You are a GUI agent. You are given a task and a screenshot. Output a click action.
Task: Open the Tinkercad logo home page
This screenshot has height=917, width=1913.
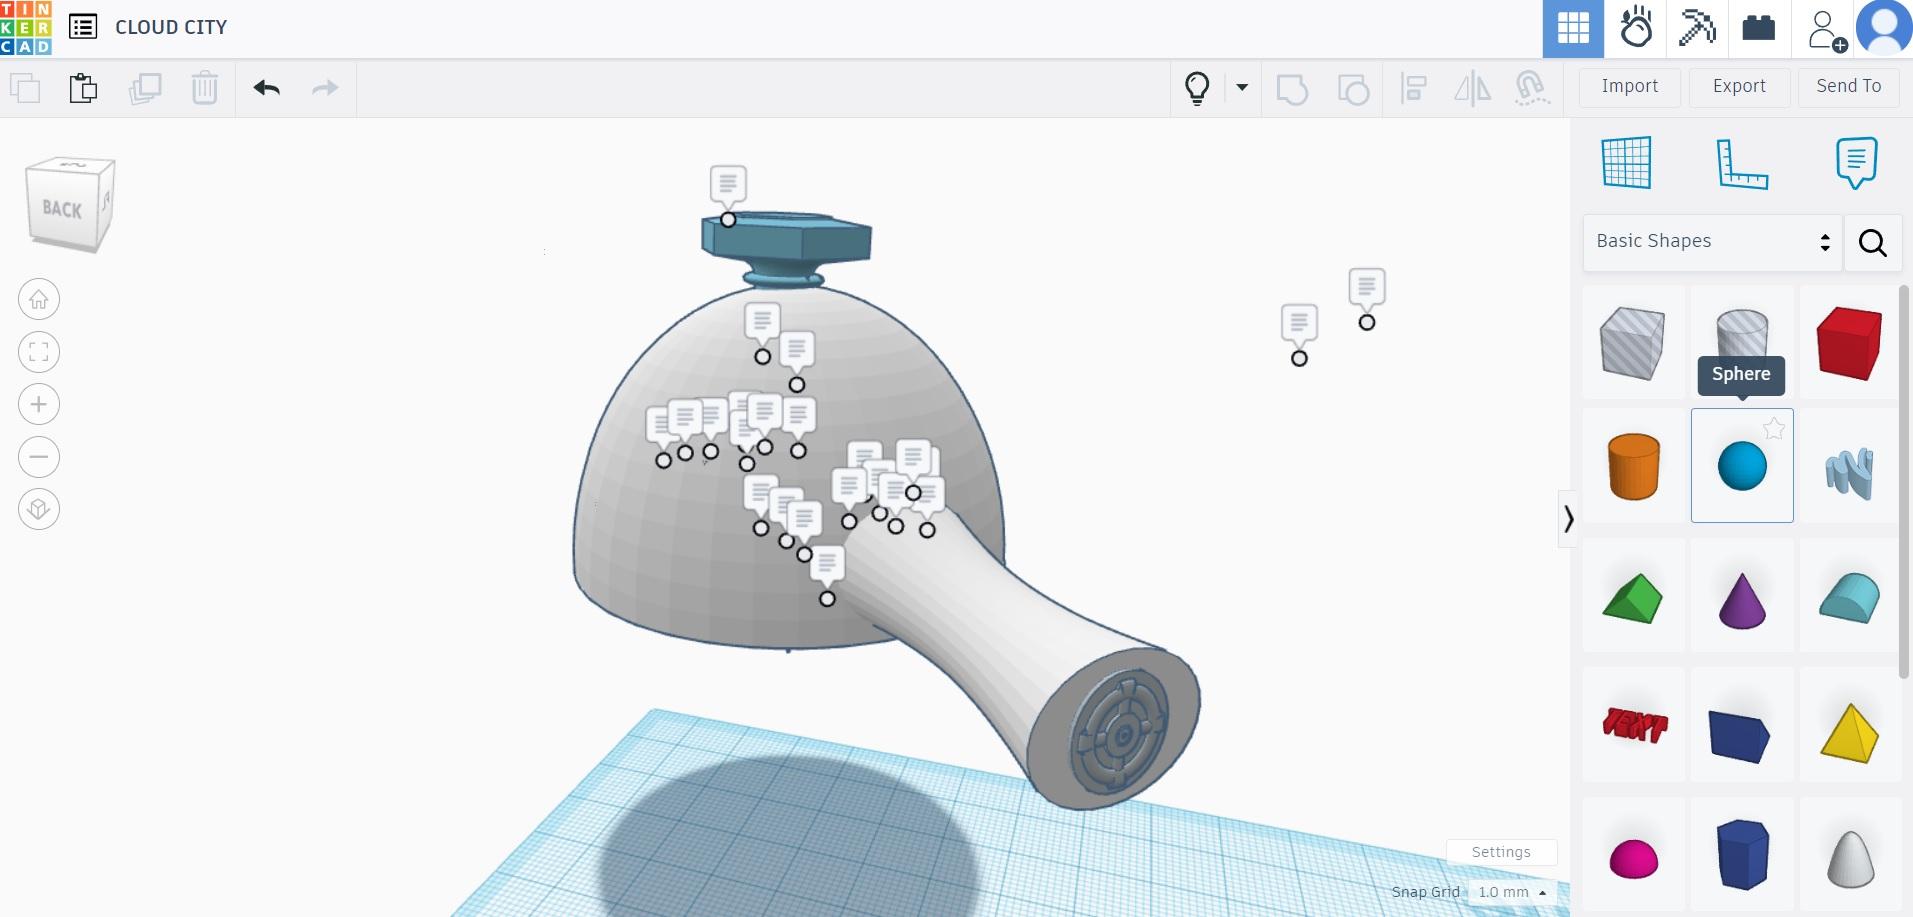pyautogui.click(x=26, y=28)
